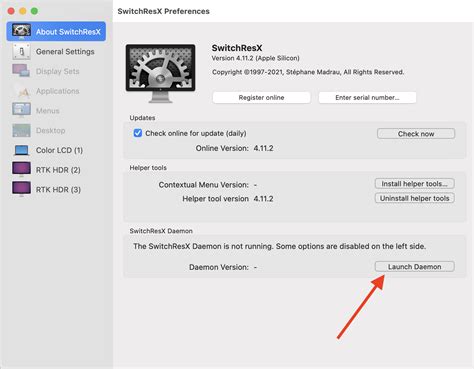Click the Daemon Version label
Screen dimensions: 474x369
point(219,267)
